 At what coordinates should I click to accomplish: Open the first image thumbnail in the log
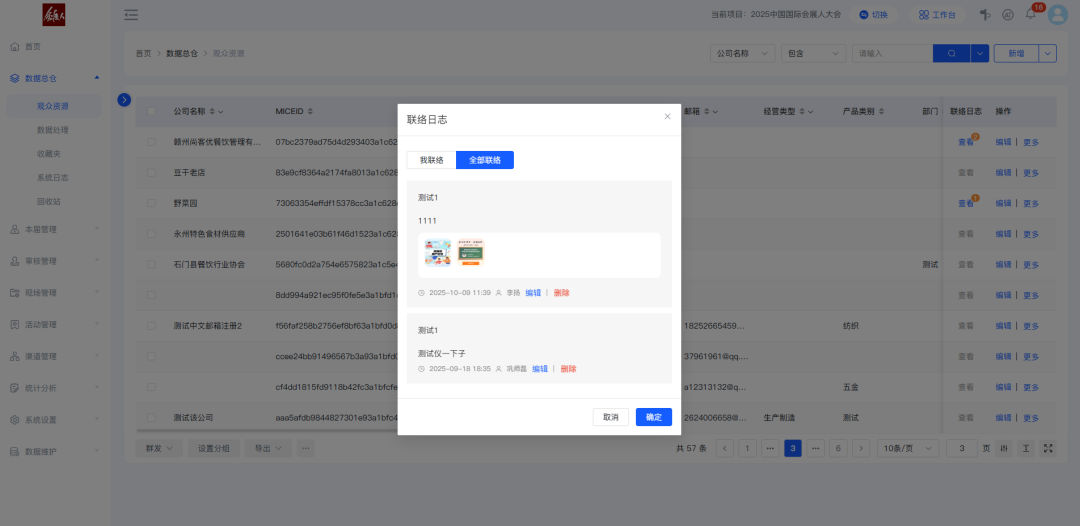tap(437, 253)
